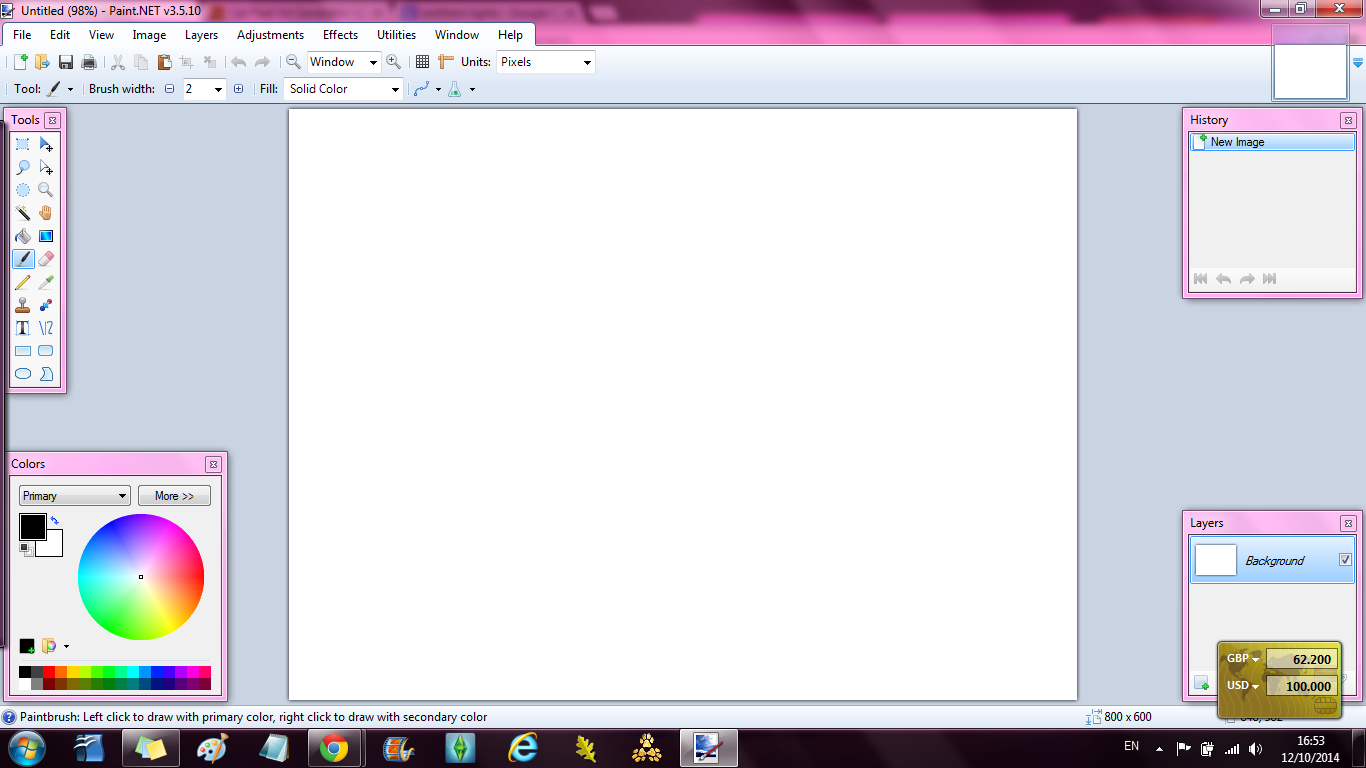
Task: Open the Layers menu
Action: click(x=201, y=35)
